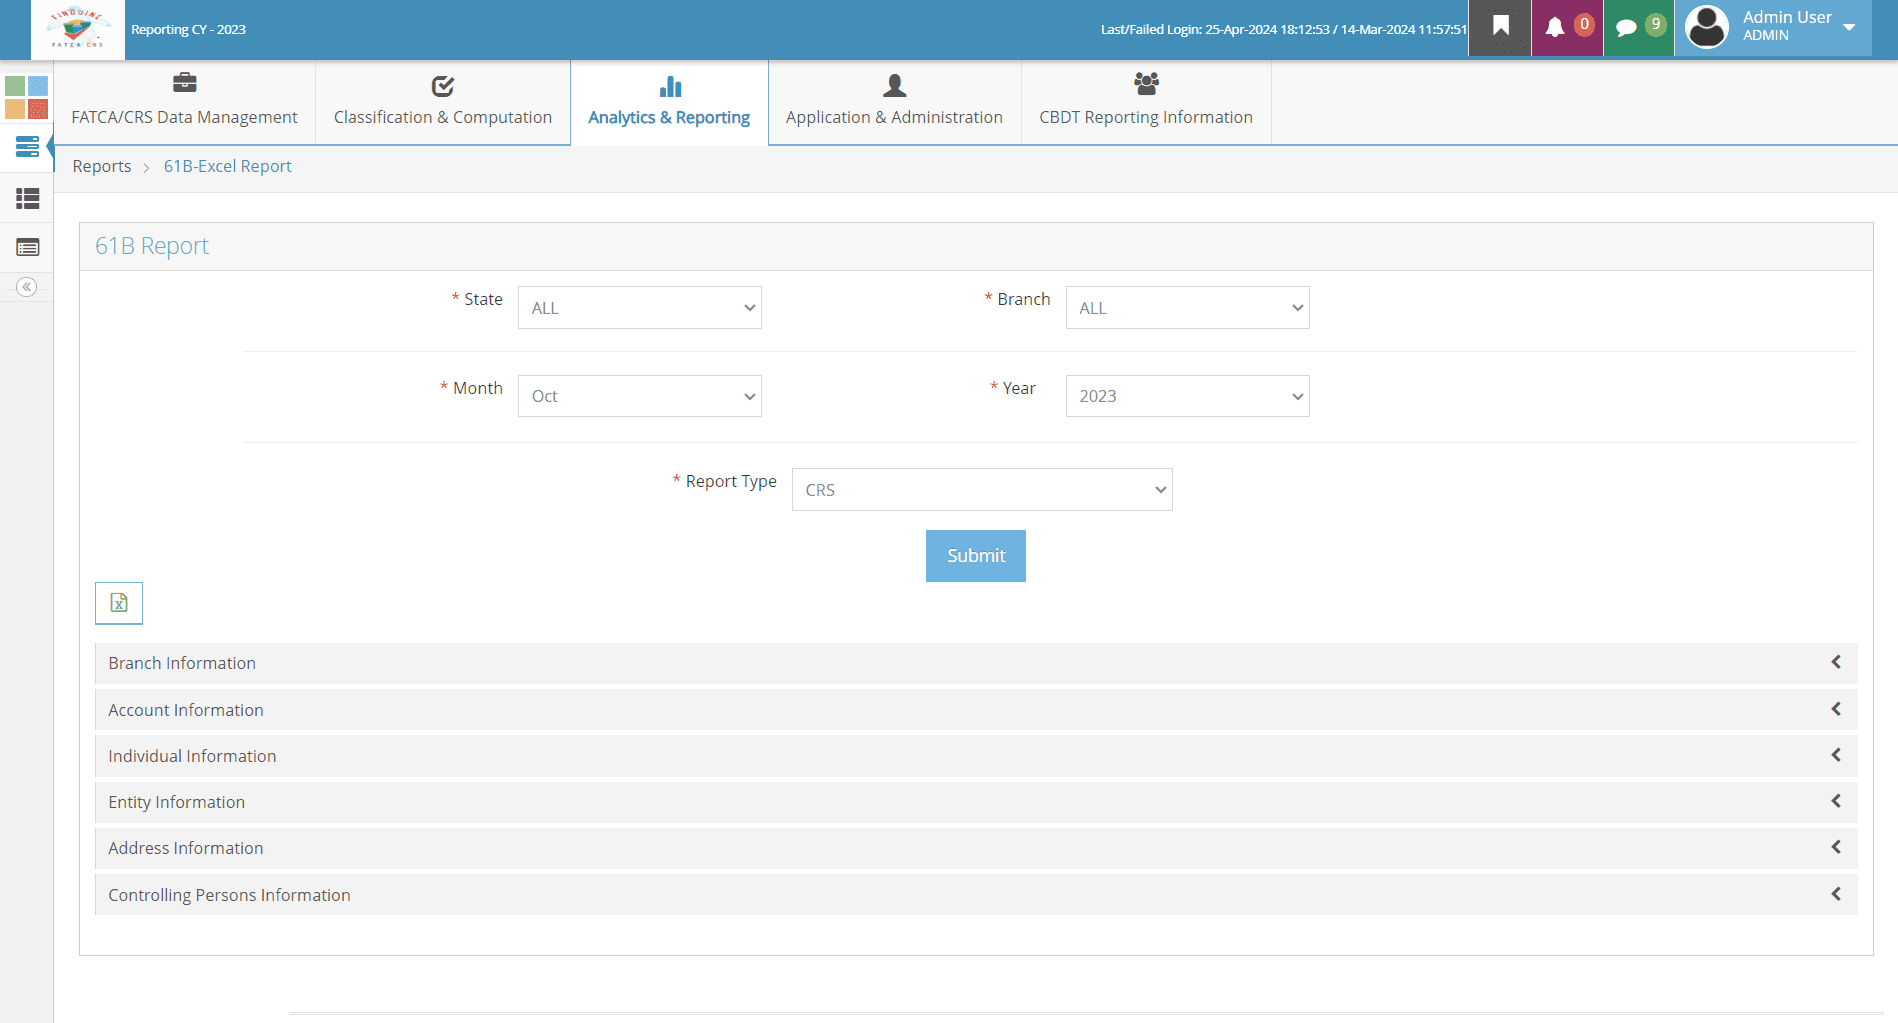This screenshot has width=1898, height=1023.
Task: Open the Classification & Computation tab
Action: coord(443,102)
